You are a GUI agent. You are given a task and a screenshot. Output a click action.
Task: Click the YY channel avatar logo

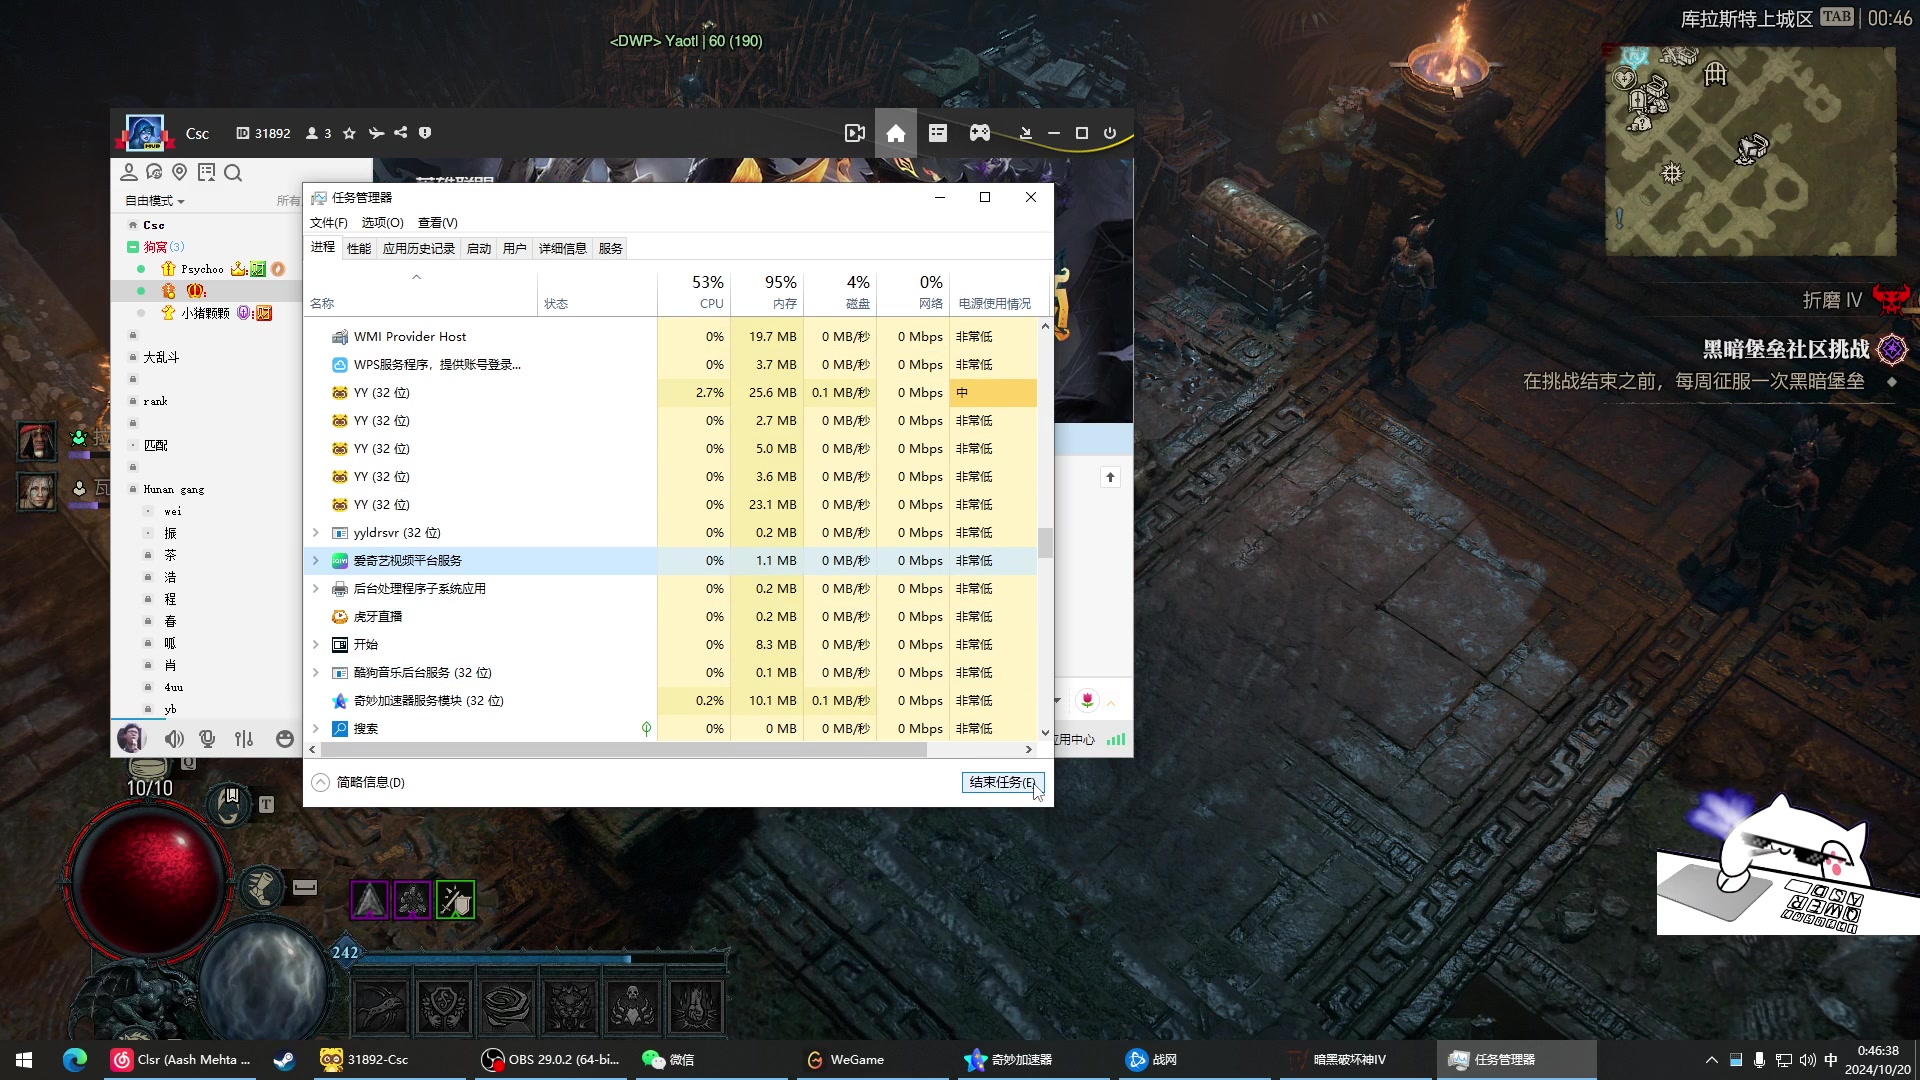coord(145,132)
